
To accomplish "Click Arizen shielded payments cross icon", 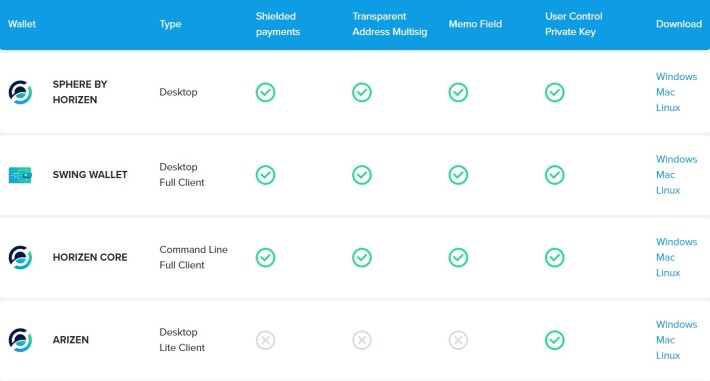I will tap(265, 340).
